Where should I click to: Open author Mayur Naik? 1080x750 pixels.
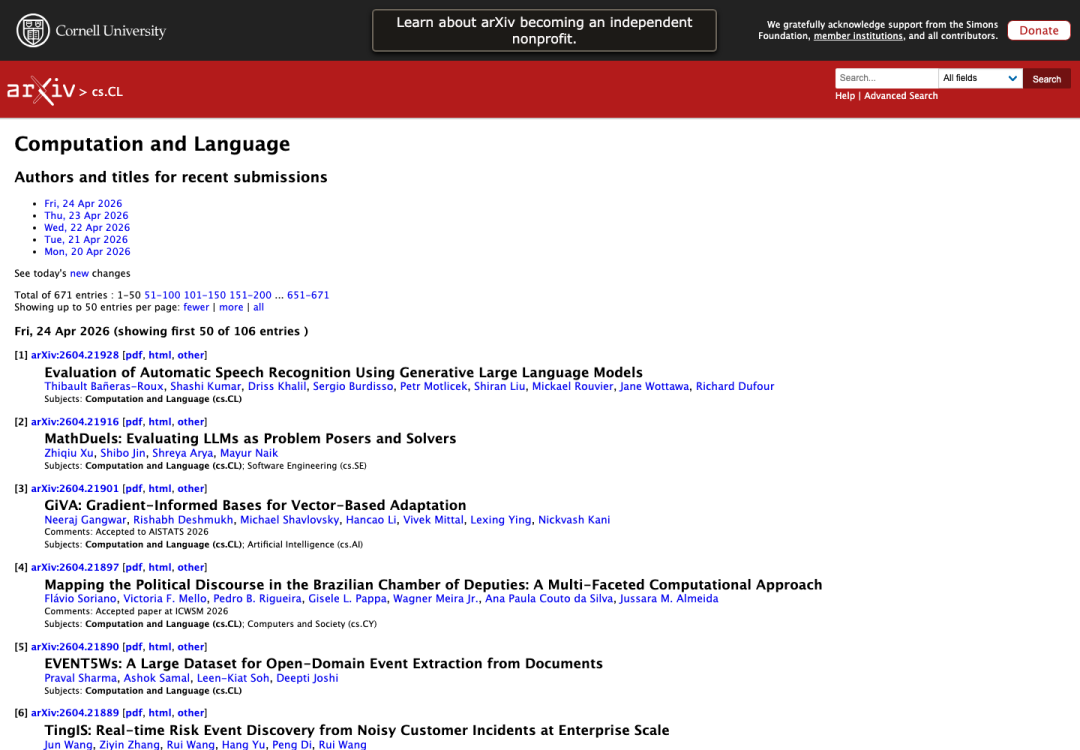click(x=249, y=453)
